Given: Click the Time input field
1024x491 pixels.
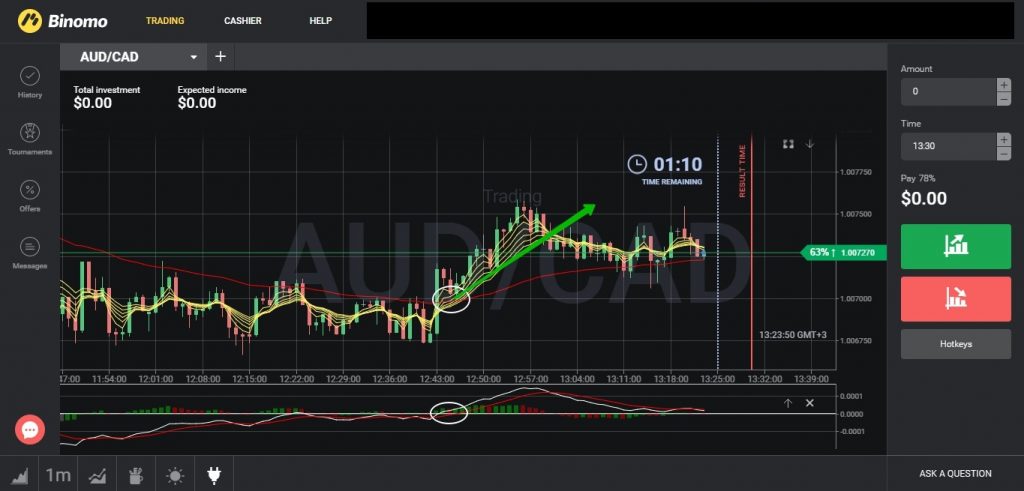Looking at the screenshot, I should pos(948,146).
